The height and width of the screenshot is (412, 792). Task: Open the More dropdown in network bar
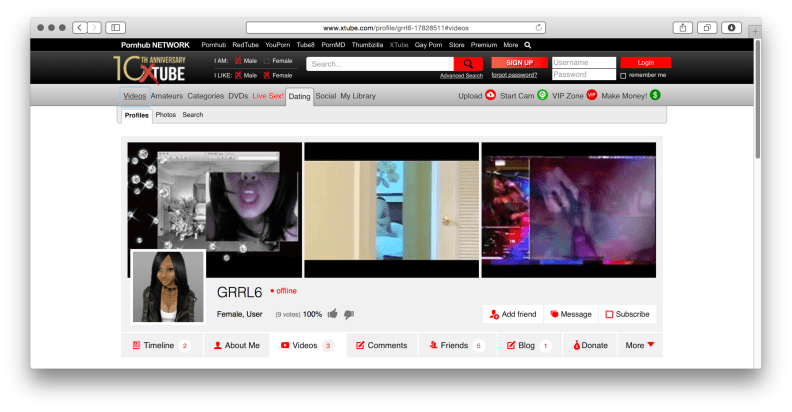(510, 45)
